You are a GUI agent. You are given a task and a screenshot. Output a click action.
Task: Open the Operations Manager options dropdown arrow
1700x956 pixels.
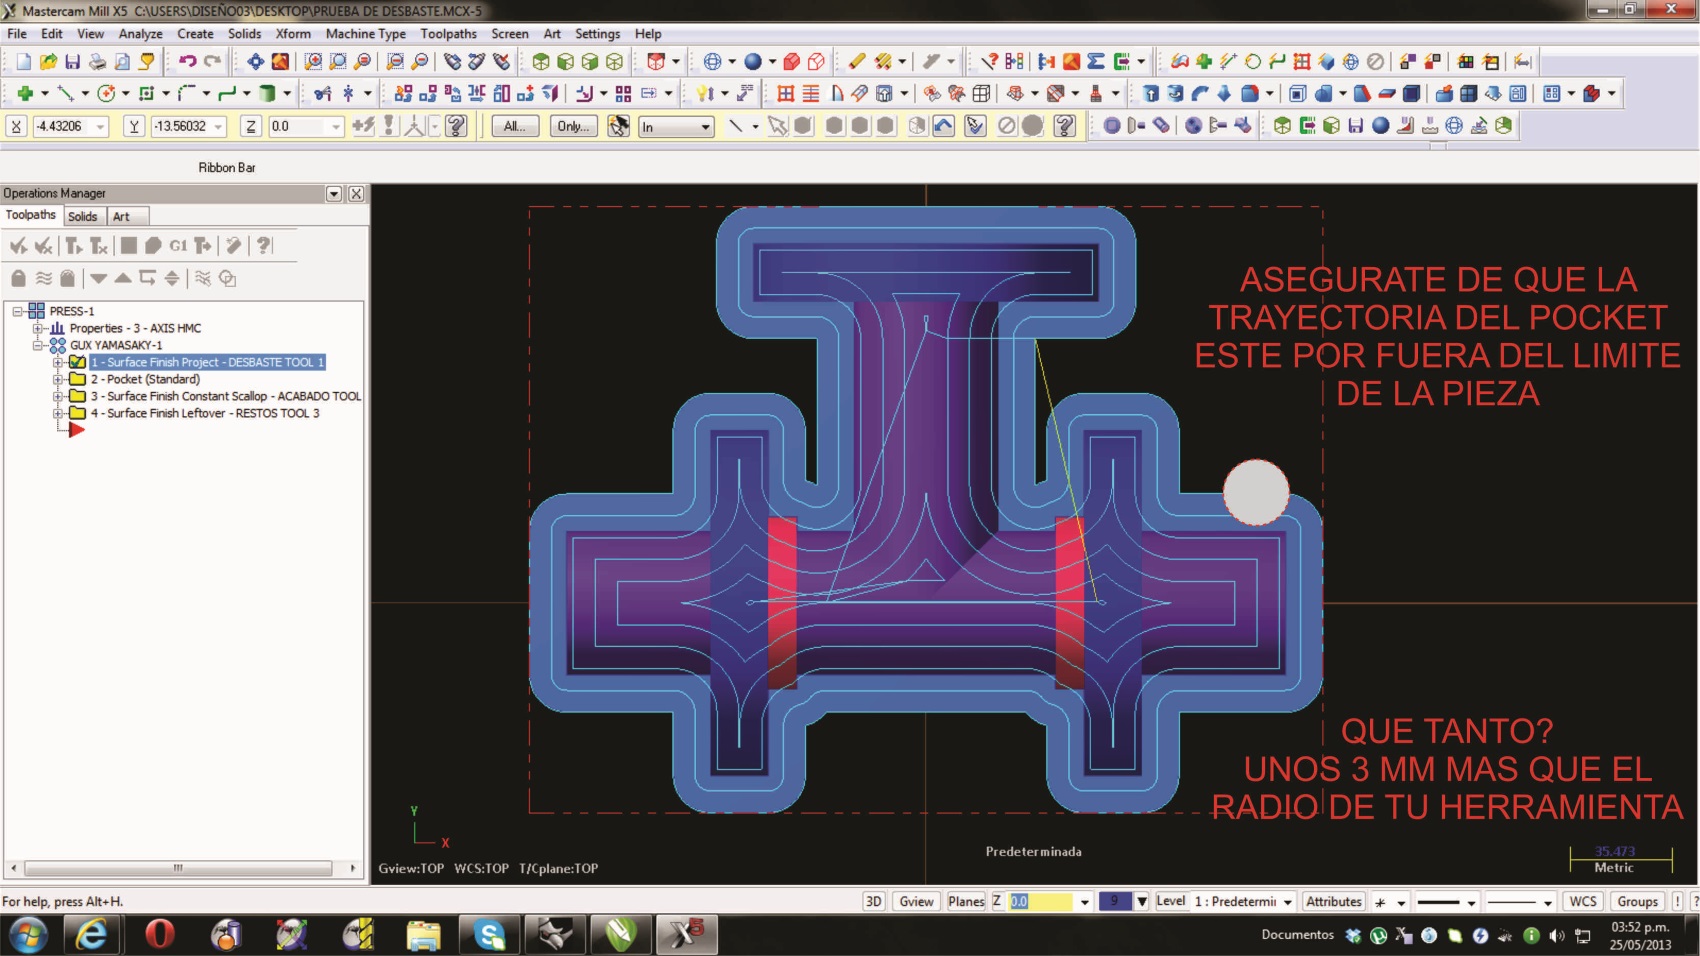click(x=334, y=194)
